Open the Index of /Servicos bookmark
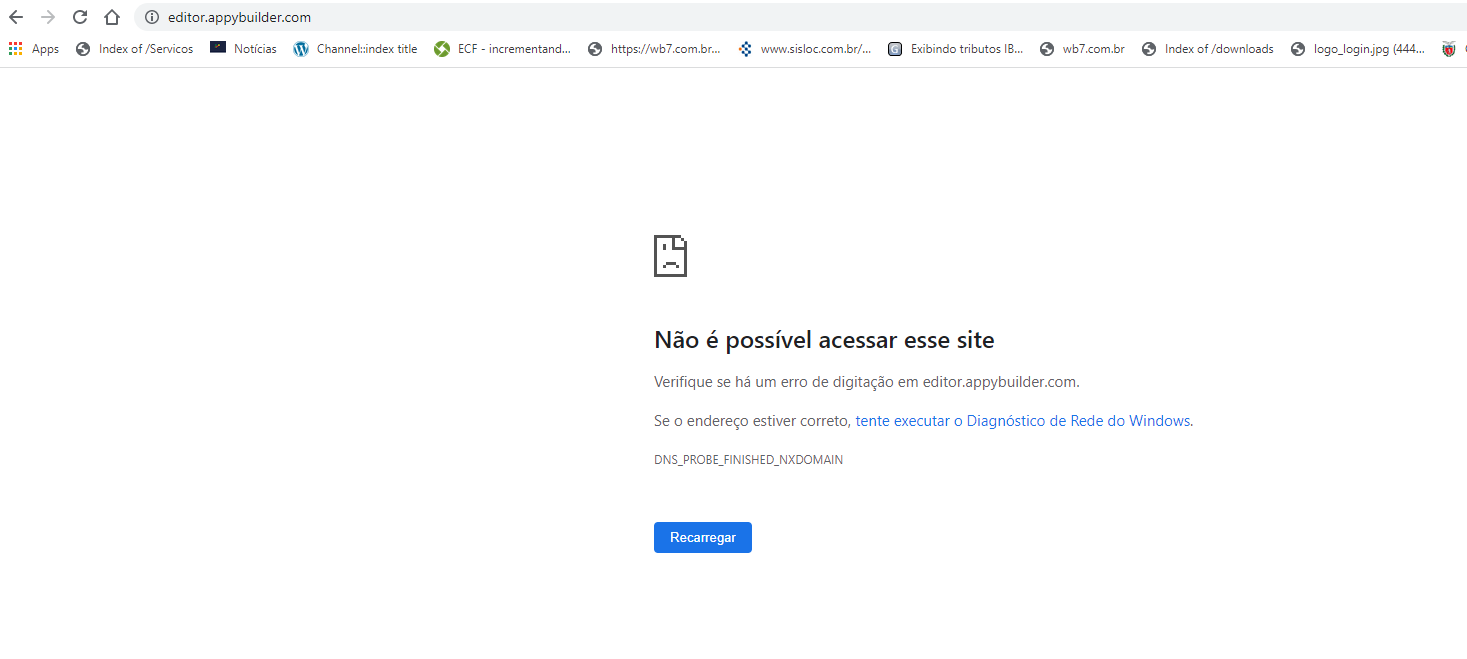Viewport: 1467px width, 659px height. (x=135, y=49)
